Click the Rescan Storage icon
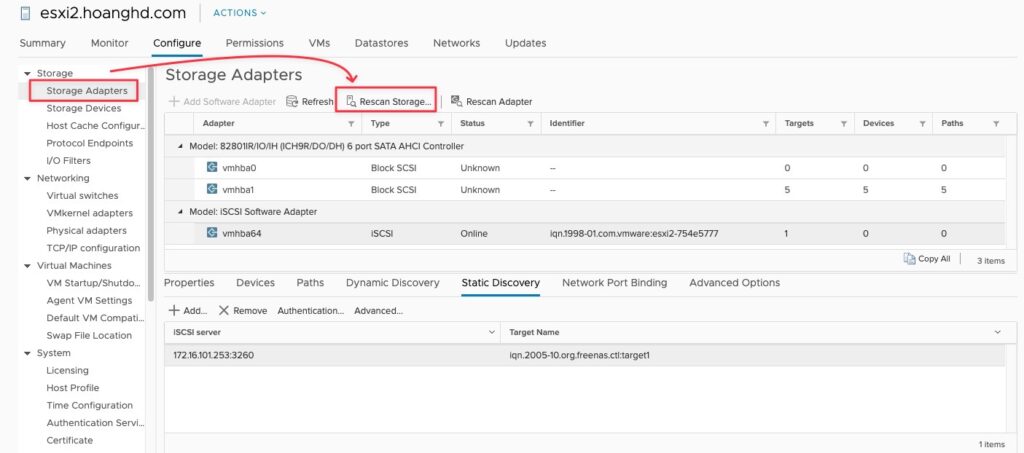 [351, 102]
